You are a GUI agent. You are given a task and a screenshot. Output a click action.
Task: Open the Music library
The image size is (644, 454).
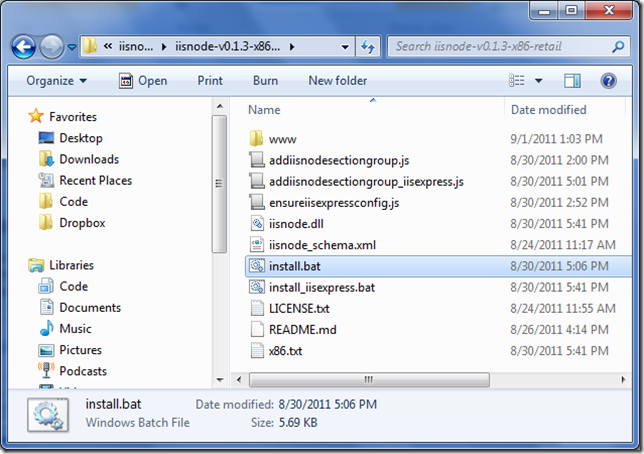(x=75, y=329)
